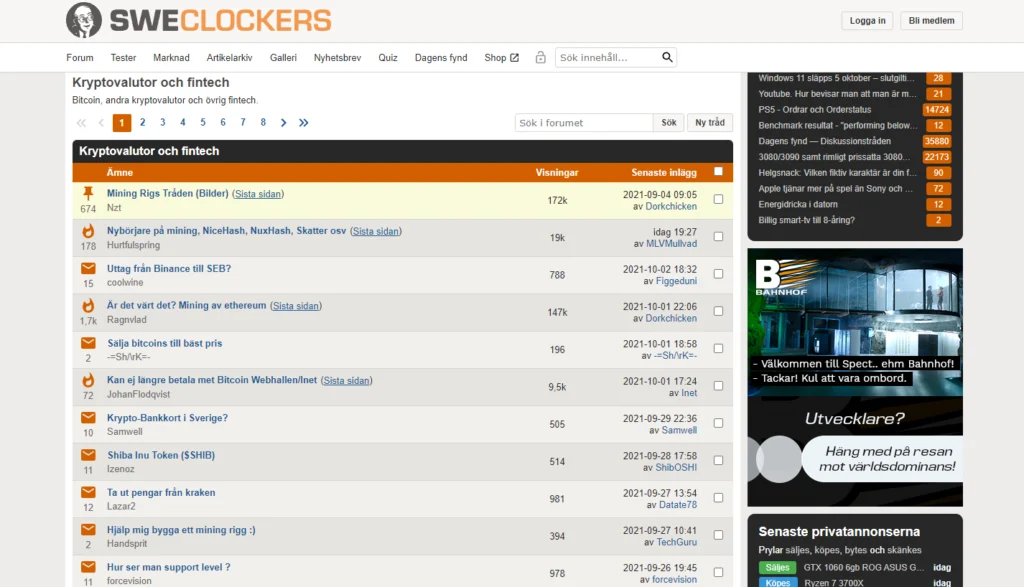Open the Tester menu item
1024x587 pixels.
pyautogui.click(x=123, y=57)
